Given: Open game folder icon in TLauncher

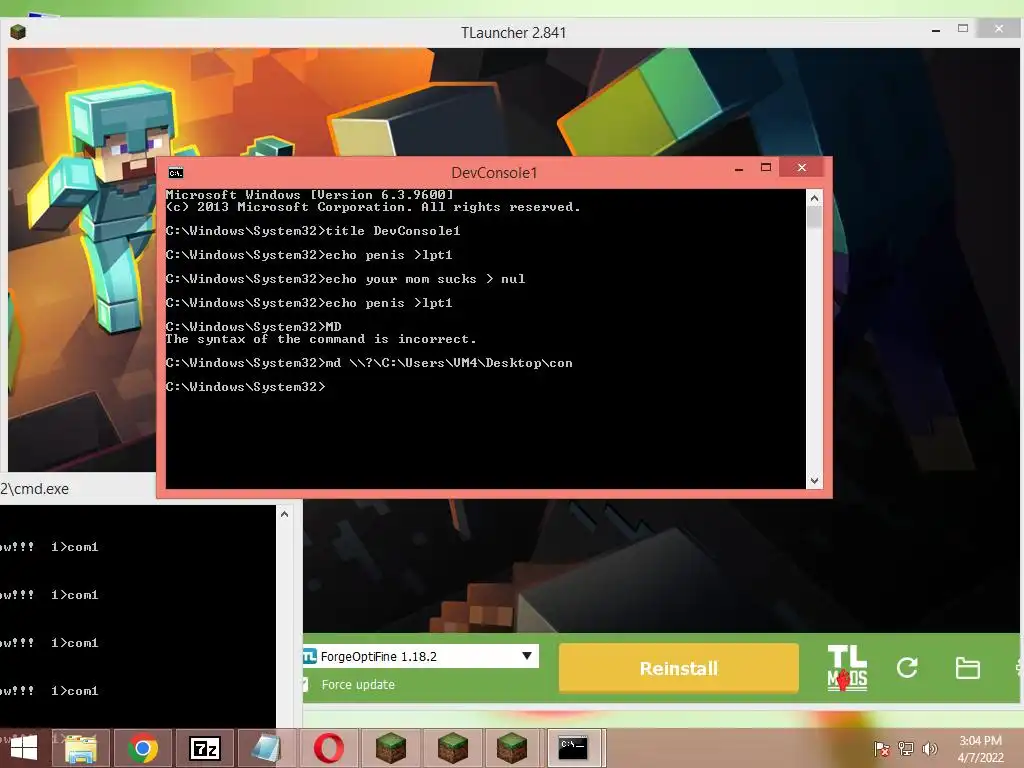Looking at the screenshot, I should pyautogui.click(x=967, y=668).
